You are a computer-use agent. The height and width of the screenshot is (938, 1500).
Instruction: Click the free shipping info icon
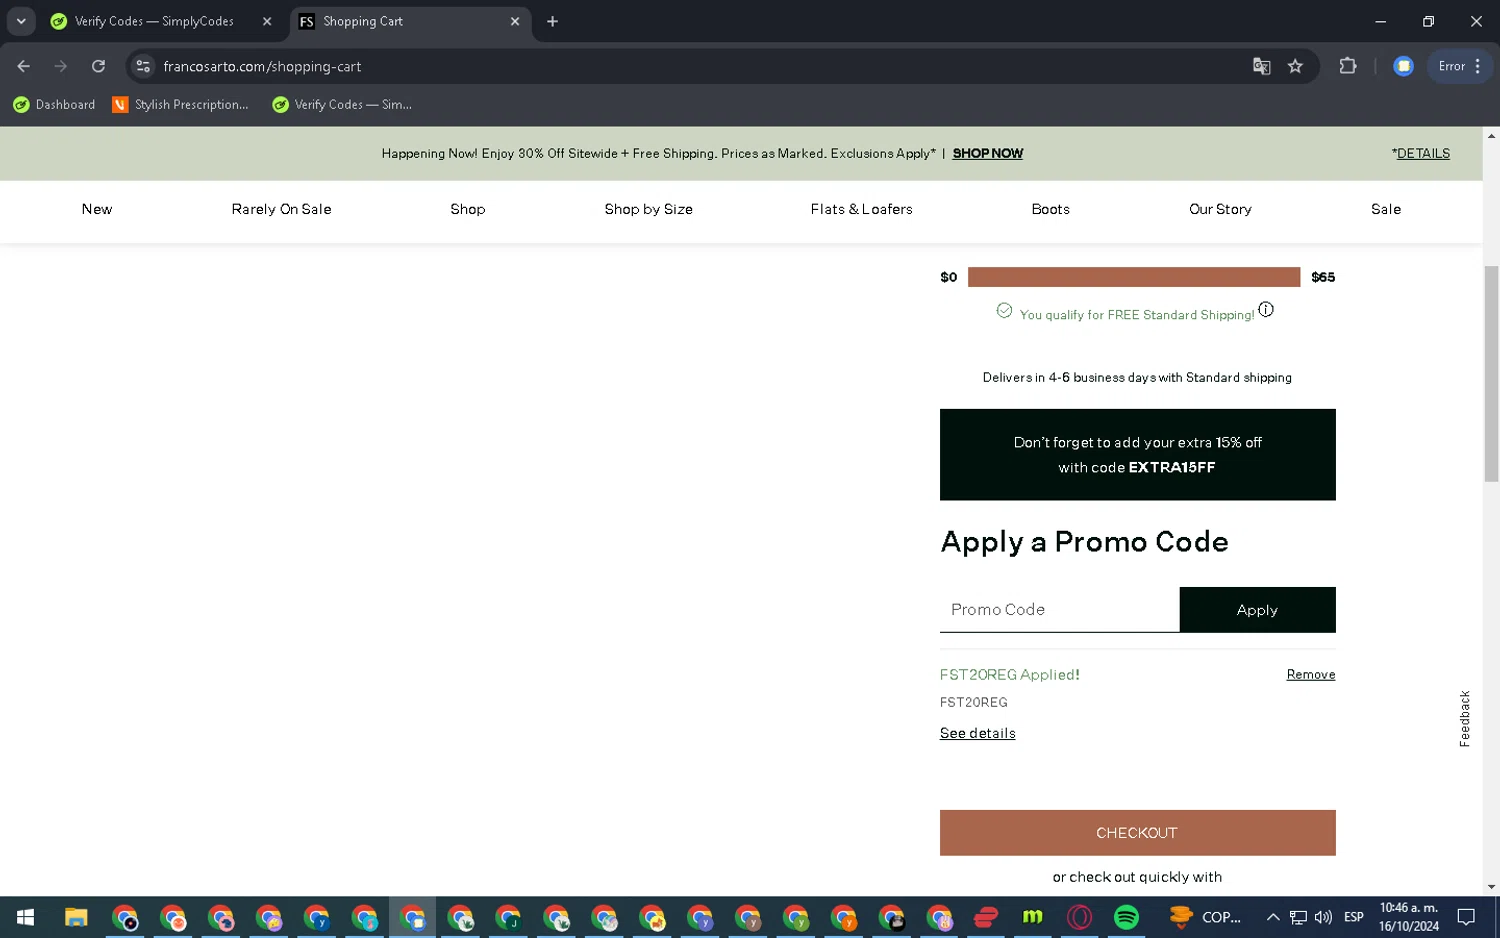[1266, 310]
